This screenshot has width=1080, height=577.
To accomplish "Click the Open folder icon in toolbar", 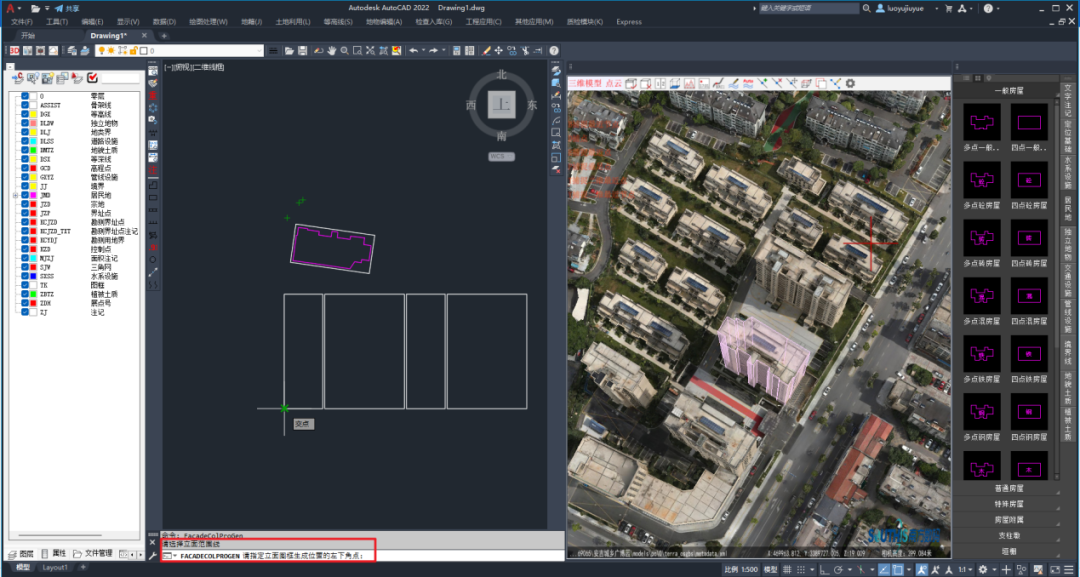I will click(x=290, y=50).
